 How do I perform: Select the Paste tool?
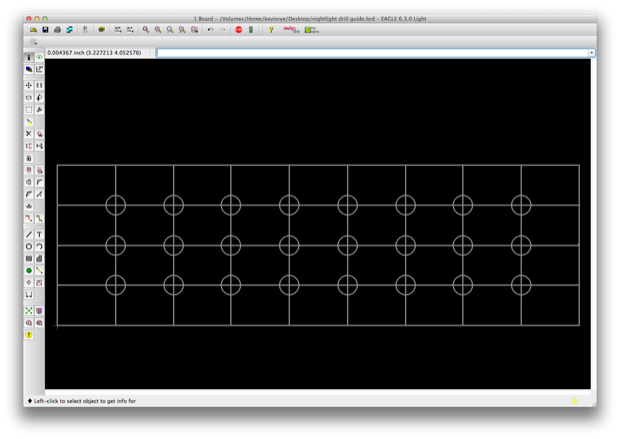[x=29, y=122]
